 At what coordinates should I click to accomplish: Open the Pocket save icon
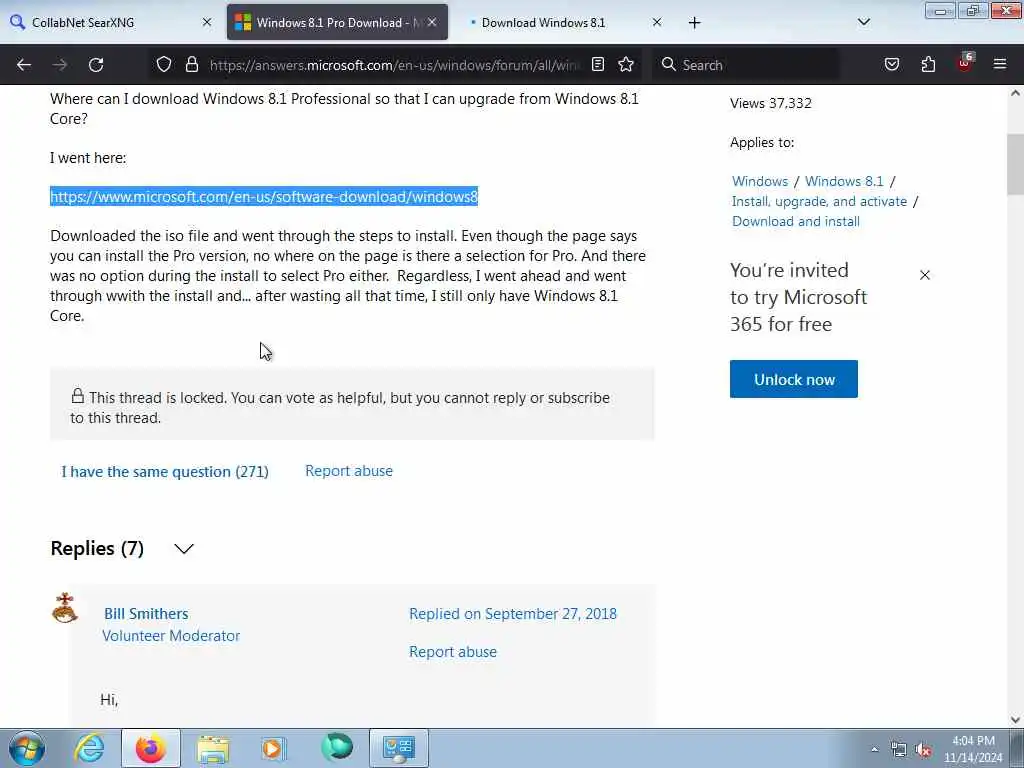(x=892, y=64)
